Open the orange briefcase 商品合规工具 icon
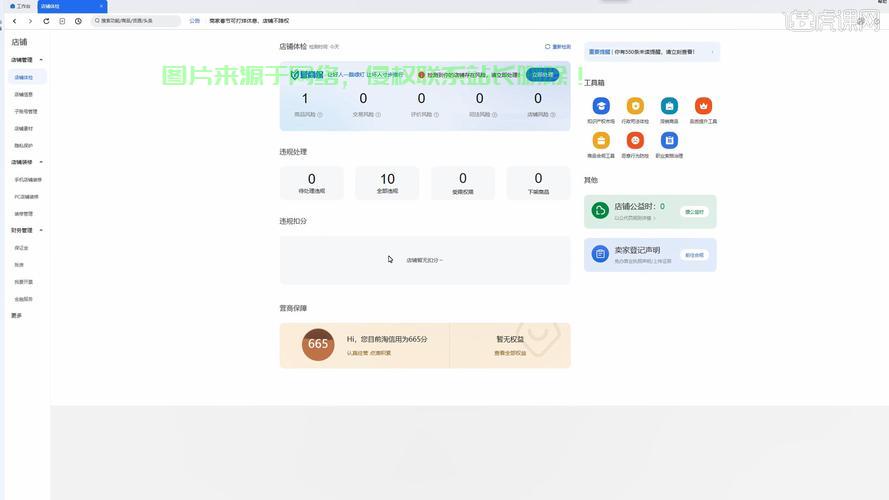This screenshot has width=889, height=500. coord(601,140)
